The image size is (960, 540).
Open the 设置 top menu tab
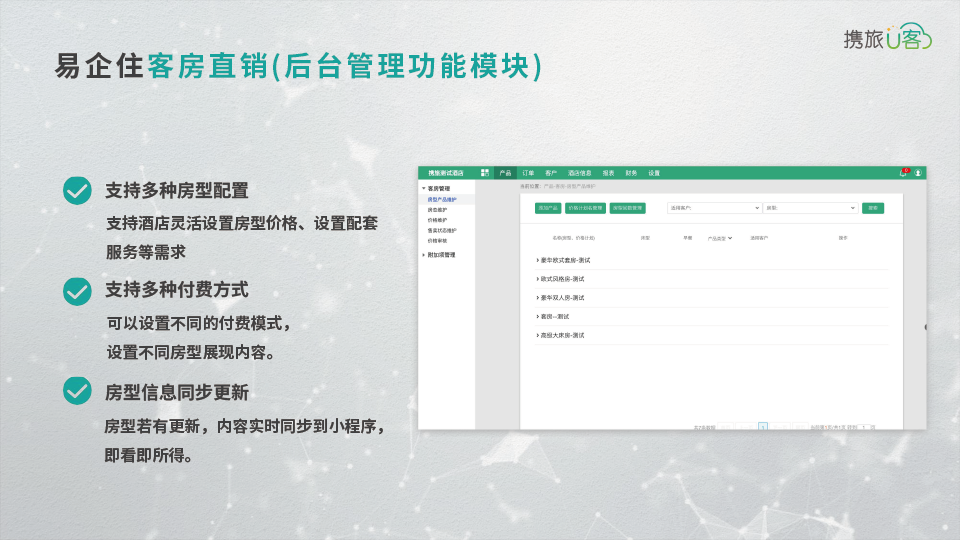tap(654, 173)
